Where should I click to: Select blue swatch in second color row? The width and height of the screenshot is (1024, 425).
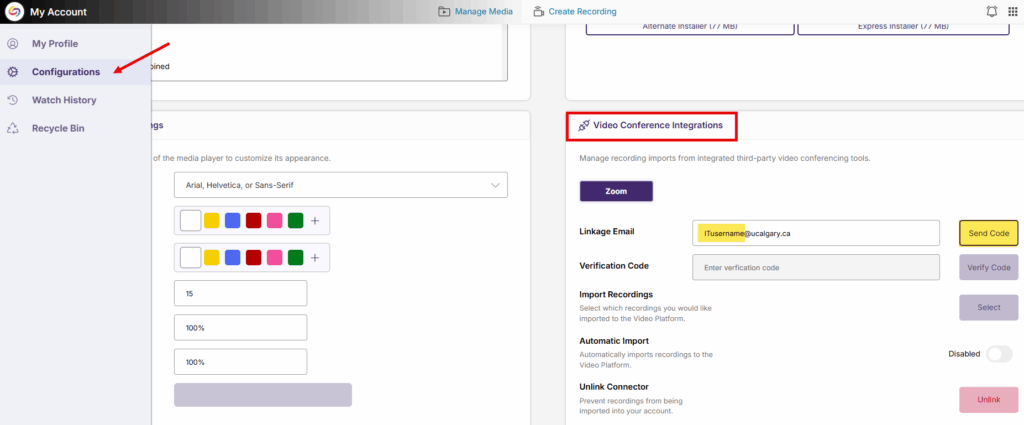[x=232, y=257]
